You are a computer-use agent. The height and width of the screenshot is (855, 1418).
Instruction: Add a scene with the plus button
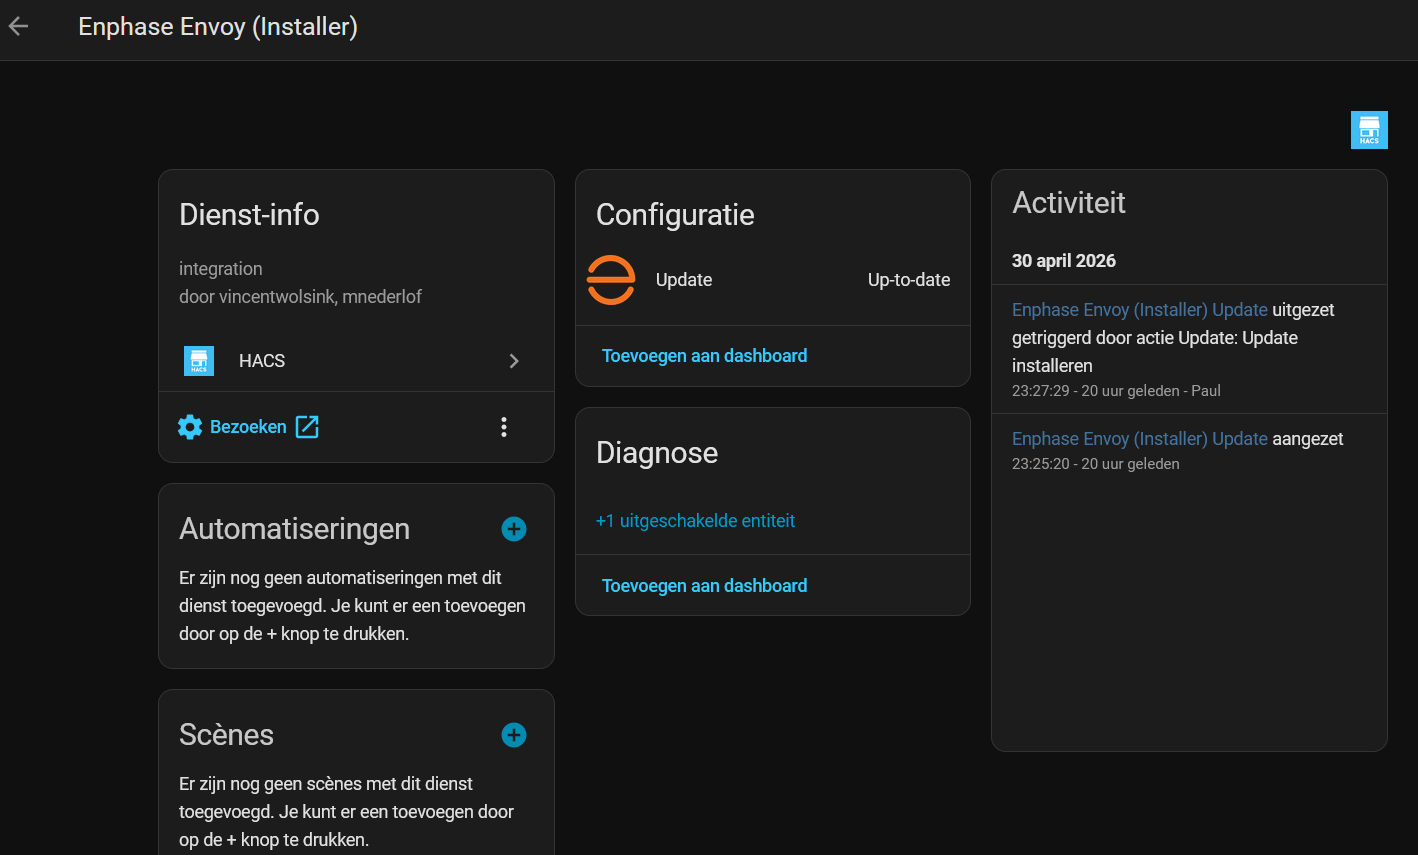(x=514, y=735)
